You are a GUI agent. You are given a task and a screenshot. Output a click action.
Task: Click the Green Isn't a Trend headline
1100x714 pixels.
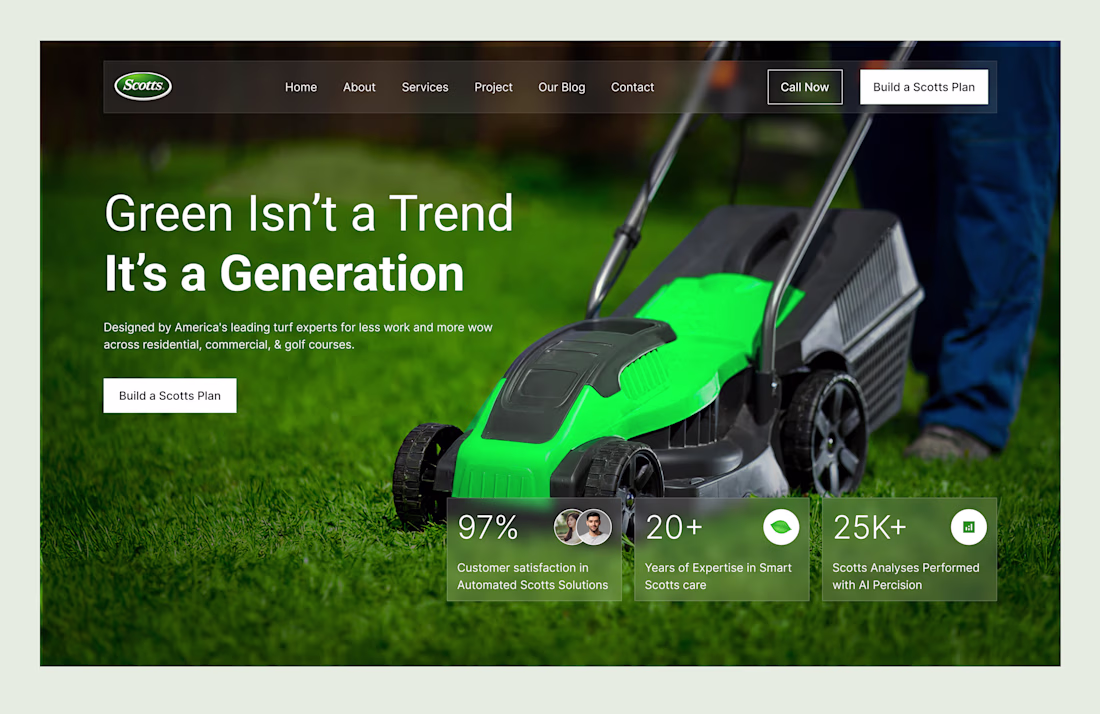coord(309,213)
